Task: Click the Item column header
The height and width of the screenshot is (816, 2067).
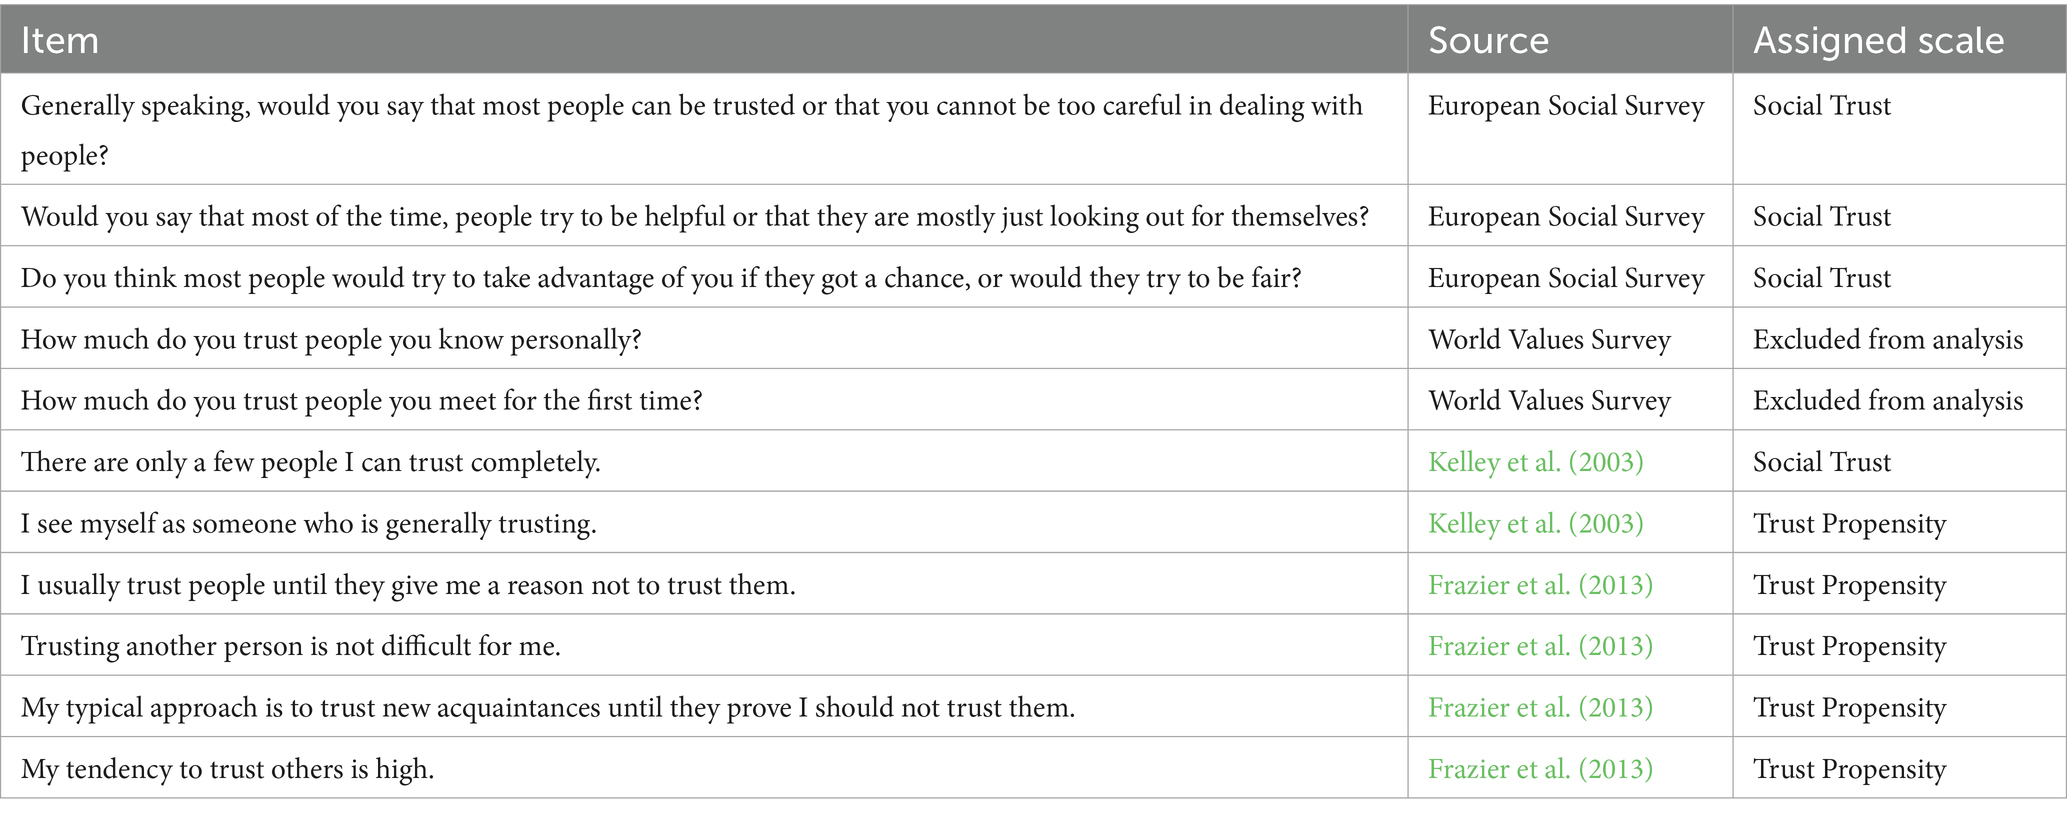Action: point(60,40)
